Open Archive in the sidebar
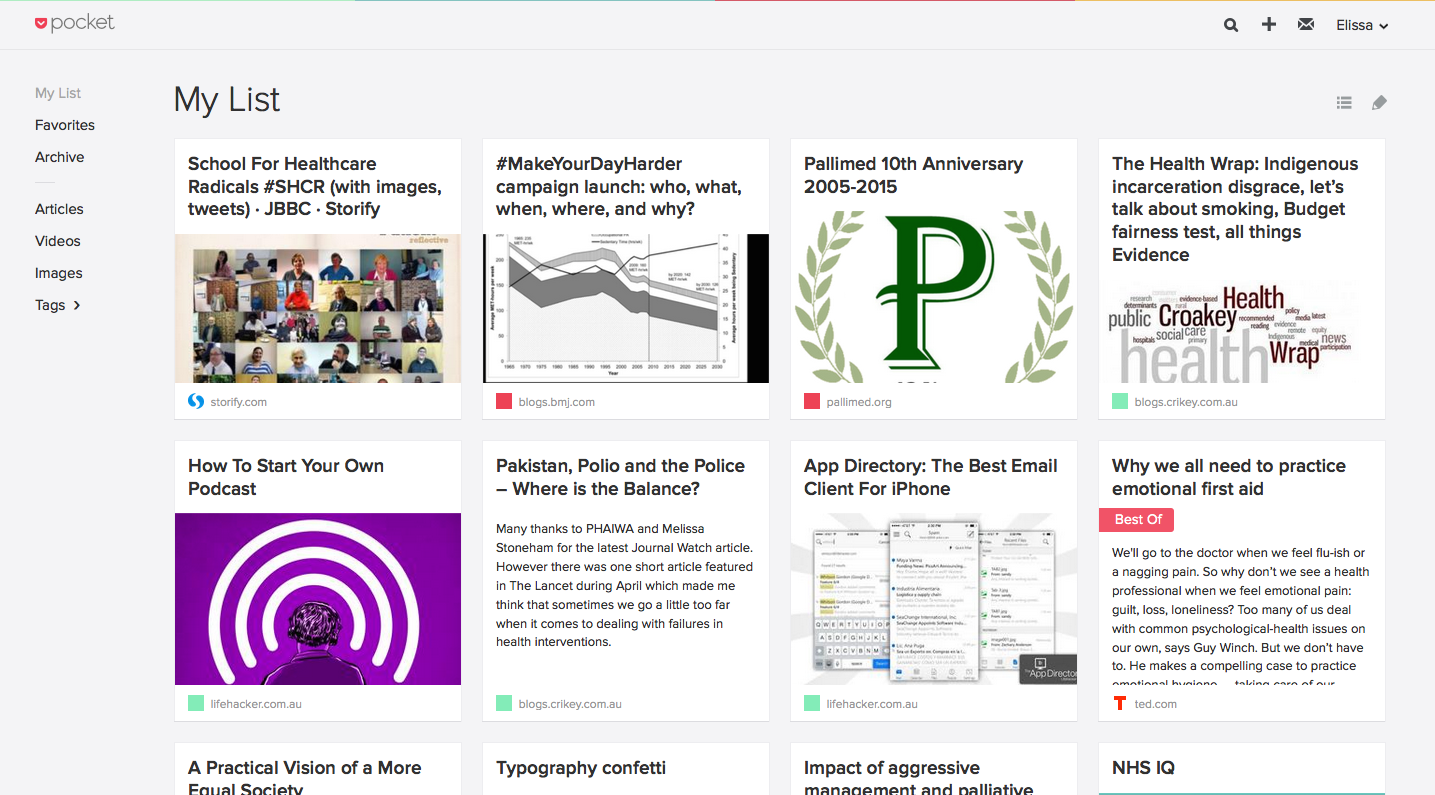1435x795 pixels. tap(60, 157)
